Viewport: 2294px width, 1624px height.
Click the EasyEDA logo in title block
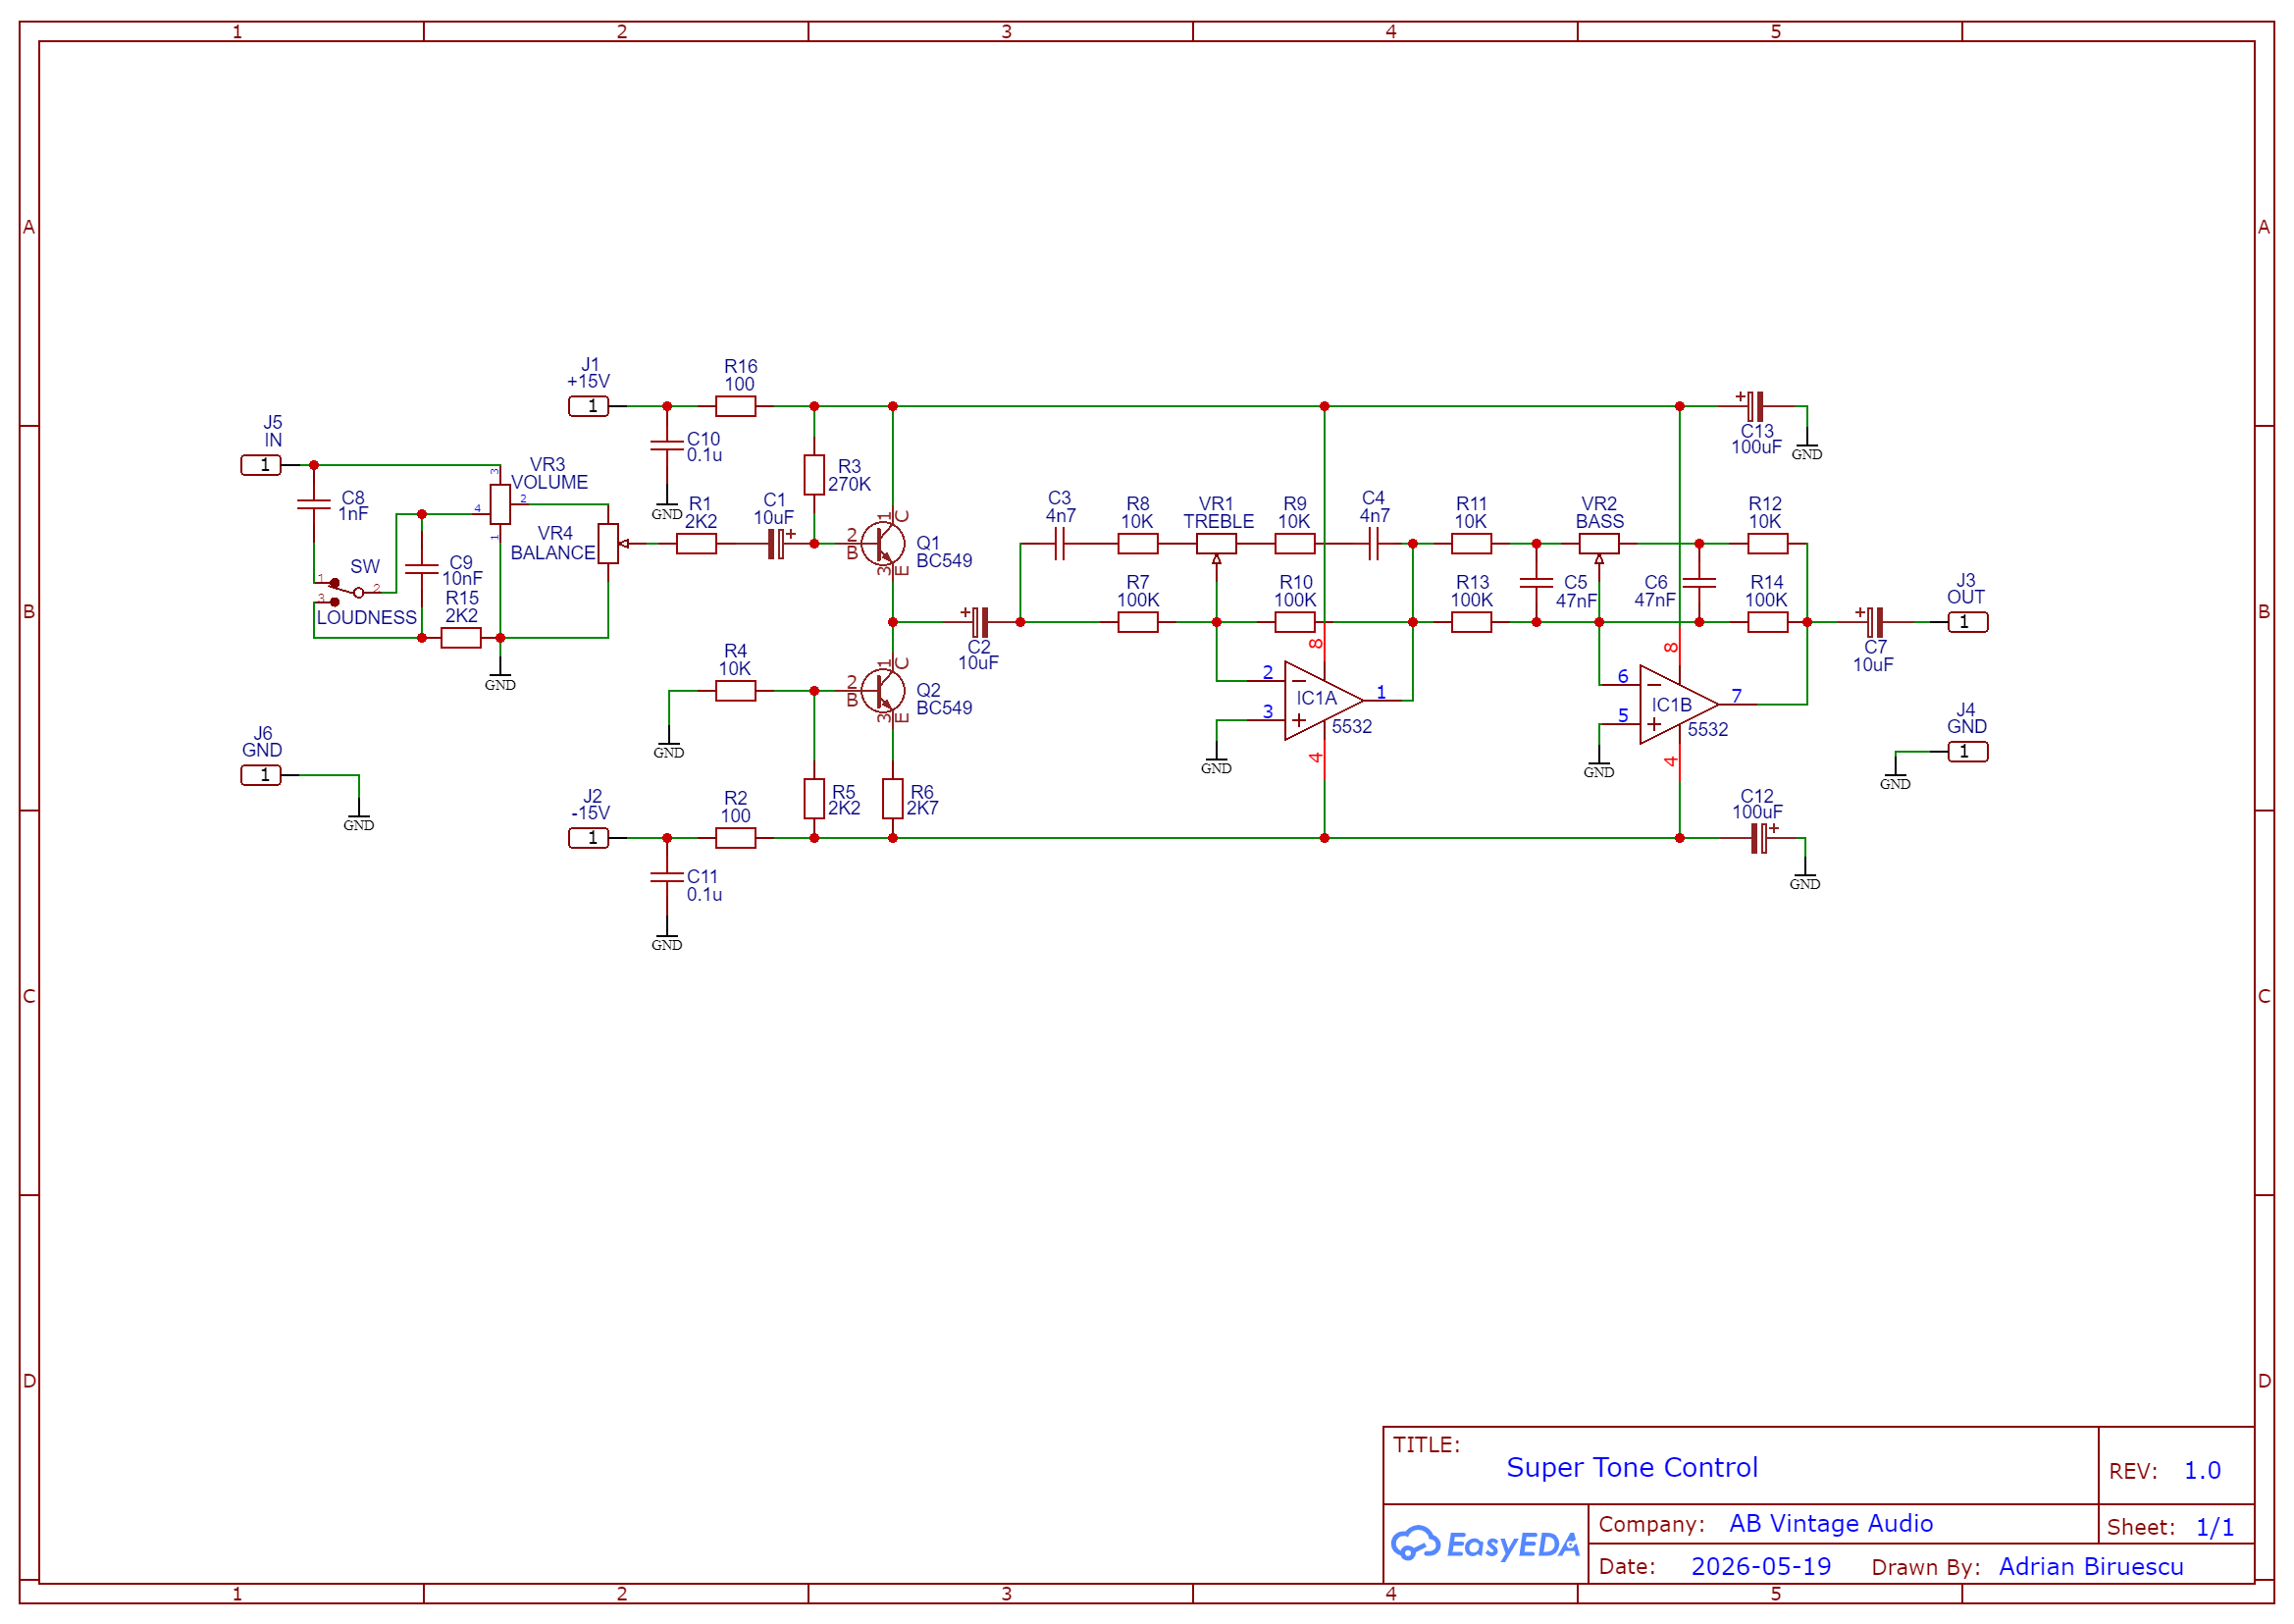point(1485,1545)
